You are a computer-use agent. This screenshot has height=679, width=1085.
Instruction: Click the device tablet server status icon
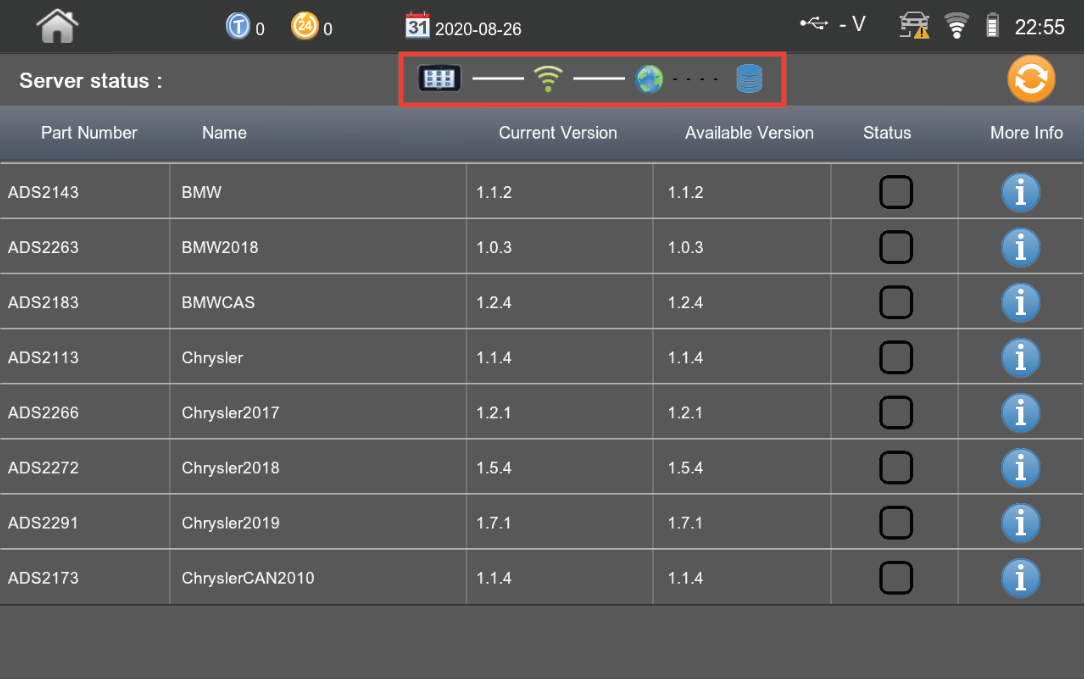pyautogui.click(x=439, y=78)
